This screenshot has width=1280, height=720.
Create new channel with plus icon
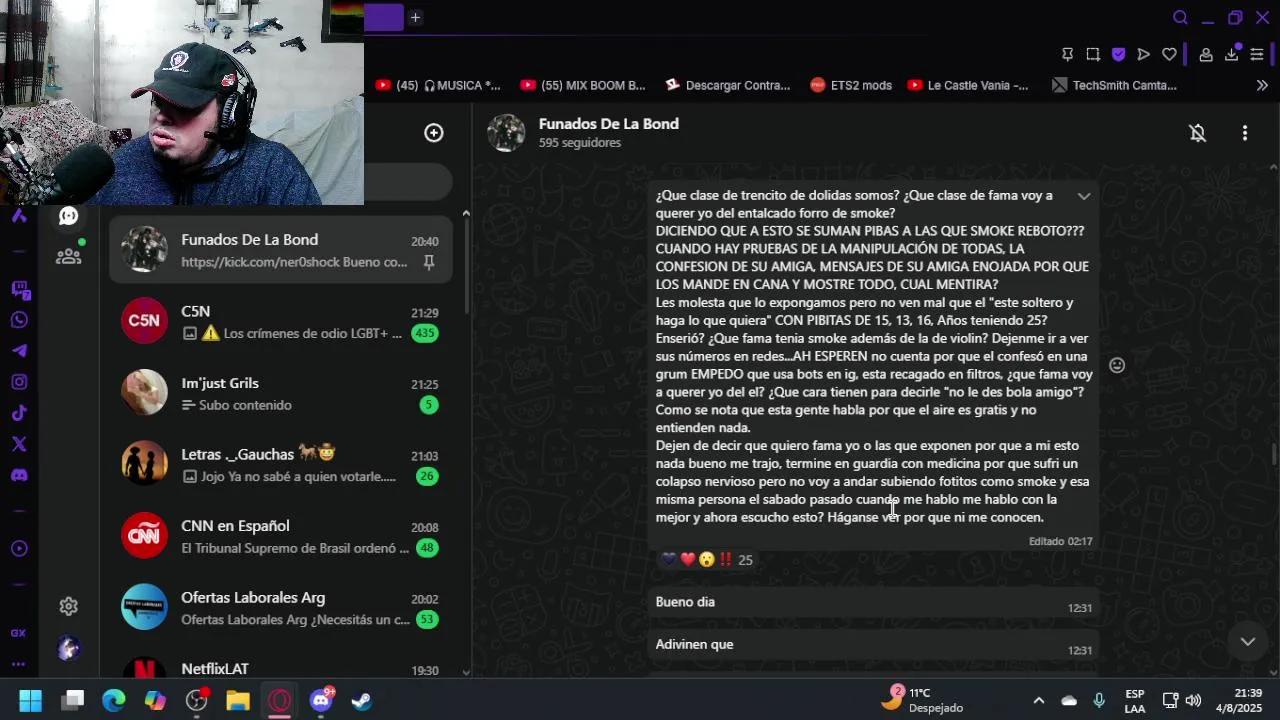[434, 133]
